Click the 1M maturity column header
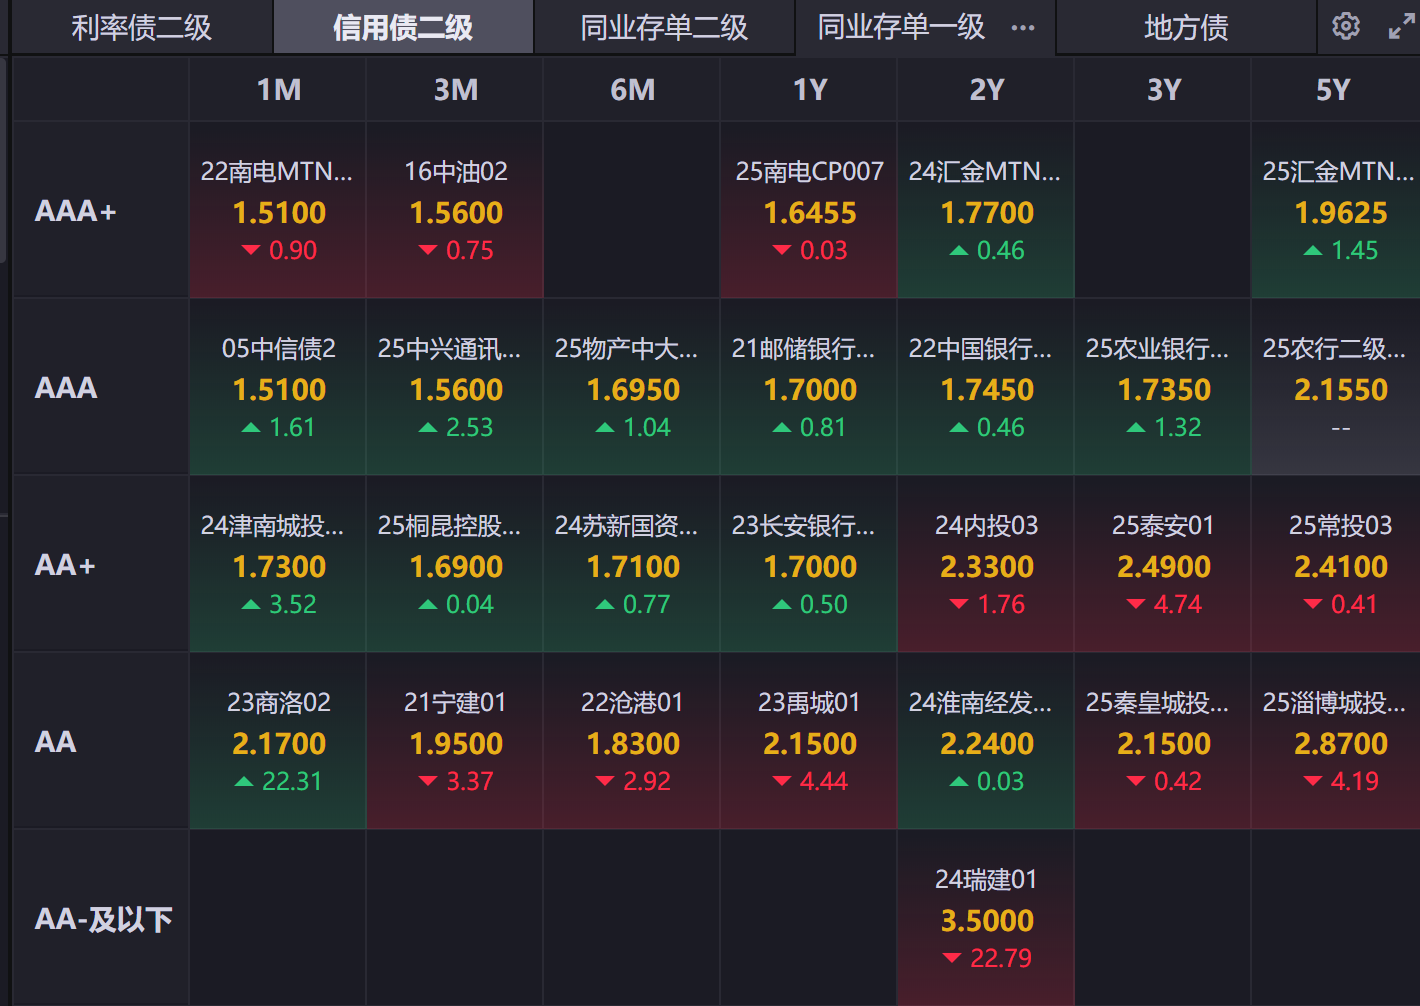Image resolution: width=1420 pixels, height=1006 pixels. [278, 90]
